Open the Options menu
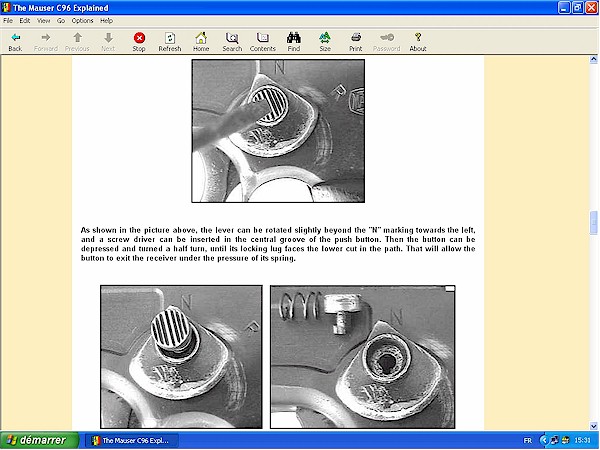600x450 pixels. click(82, 21)
